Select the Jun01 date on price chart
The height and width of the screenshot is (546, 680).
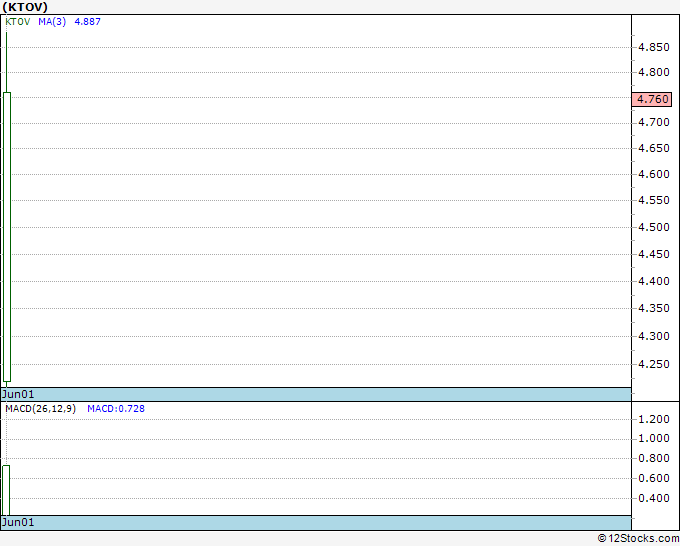point(17,395)
